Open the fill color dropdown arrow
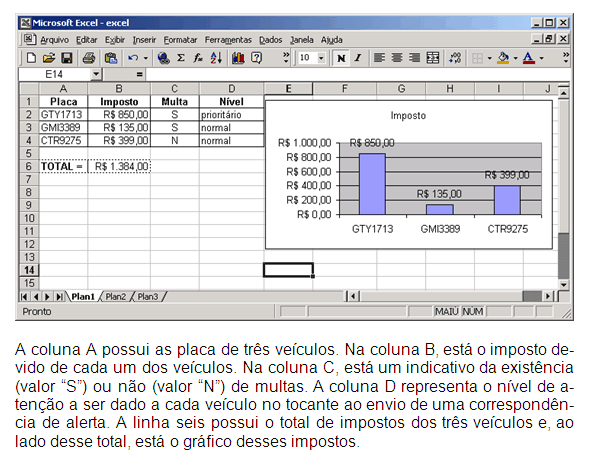 pos(515,58)
